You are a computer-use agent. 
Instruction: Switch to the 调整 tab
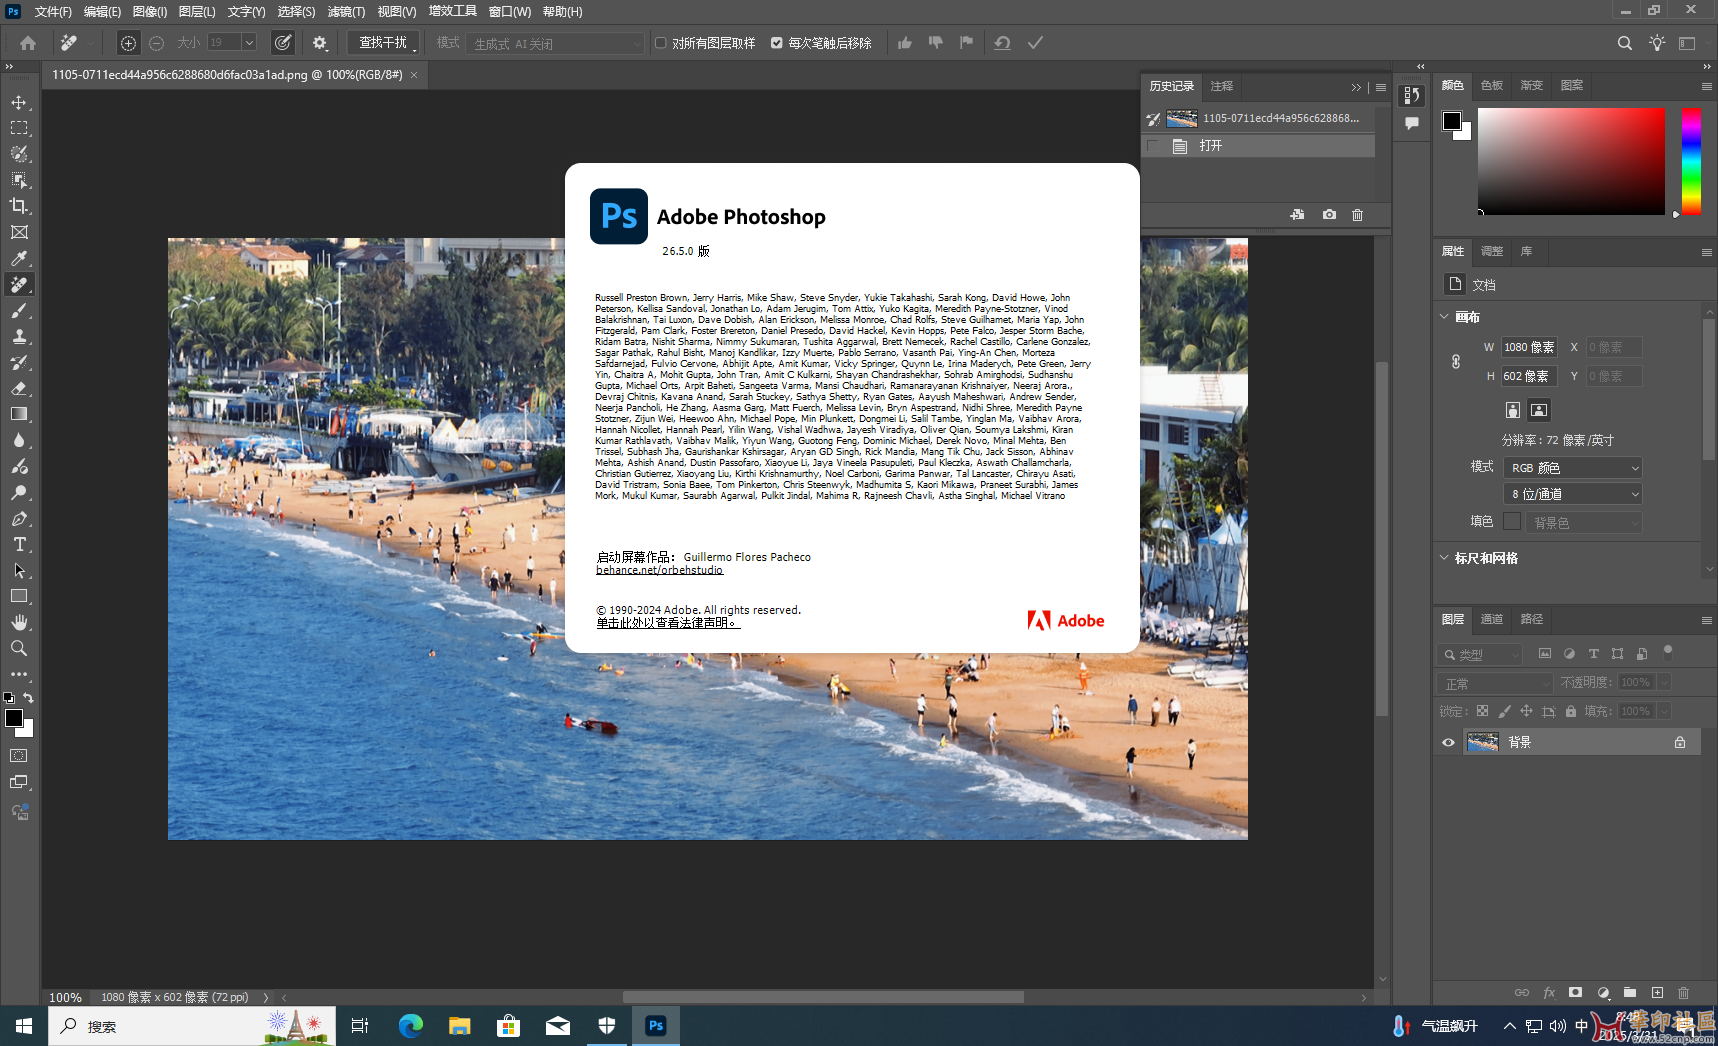(1492, 251)
